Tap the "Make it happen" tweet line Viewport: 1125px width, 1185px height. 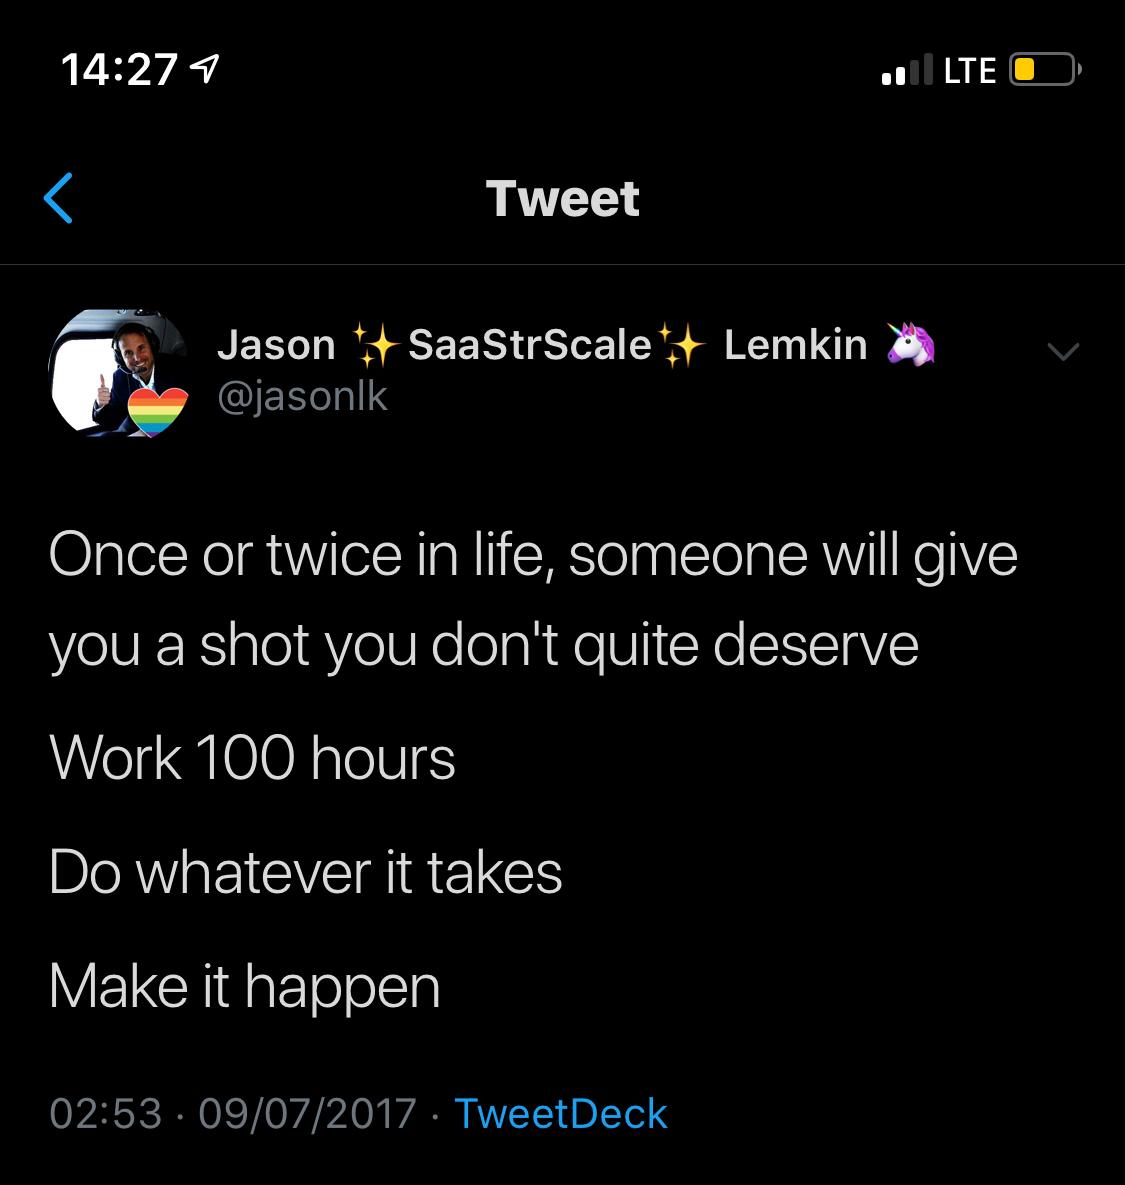coord(244,986)
